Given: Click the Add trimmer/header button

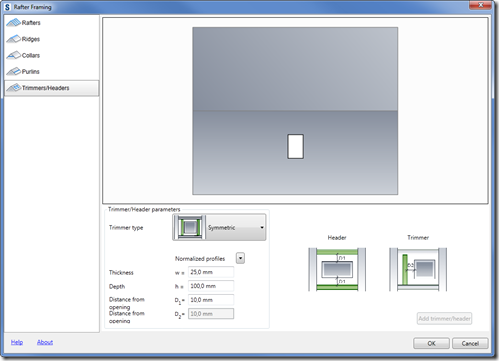Looking at the screenshot, I should tap(444, 318).
